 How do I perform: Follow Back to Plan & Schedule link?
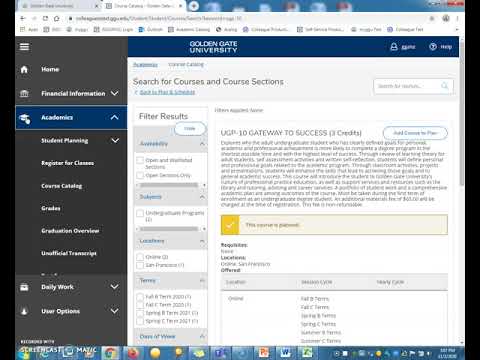(x=167, y=92)
